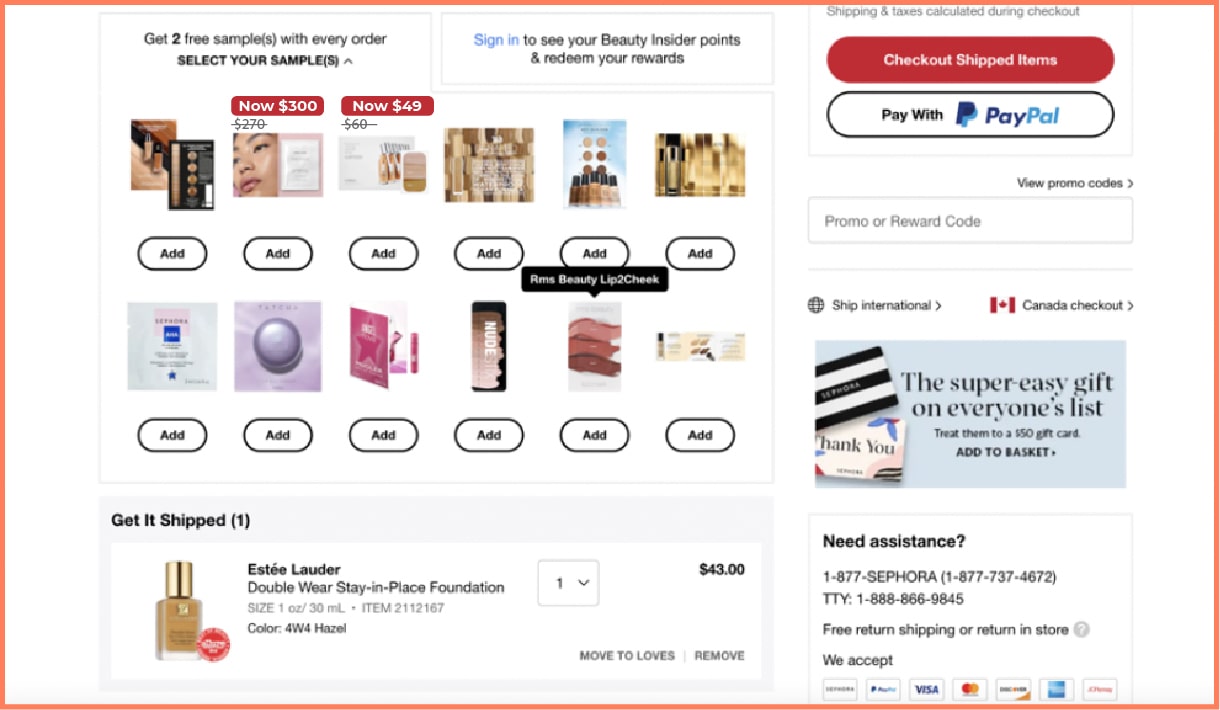
Task: Click the Canada flag icon
Action: [x=1002, y=305]
